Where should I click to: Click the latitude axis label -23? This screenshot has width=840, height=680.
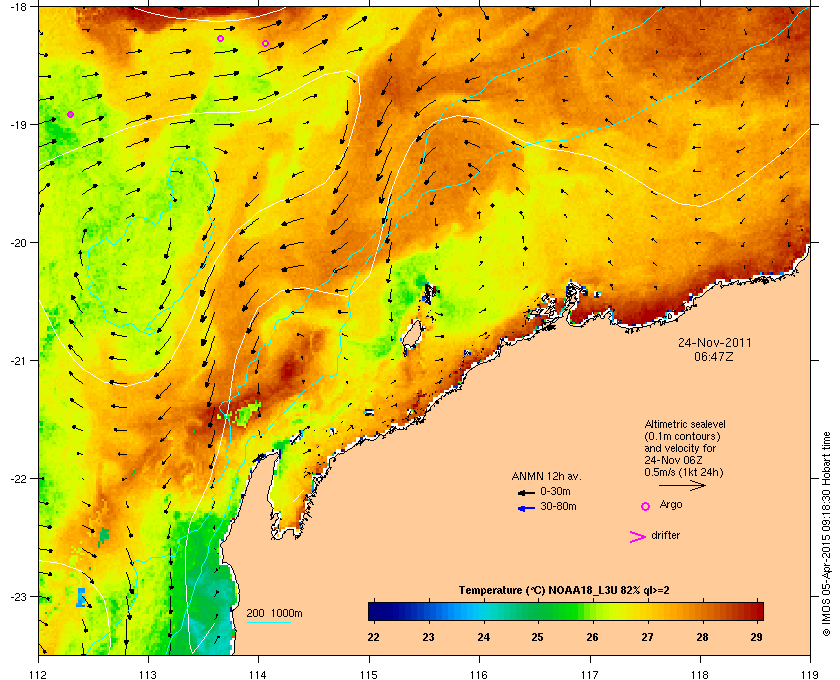click(19, 596)
